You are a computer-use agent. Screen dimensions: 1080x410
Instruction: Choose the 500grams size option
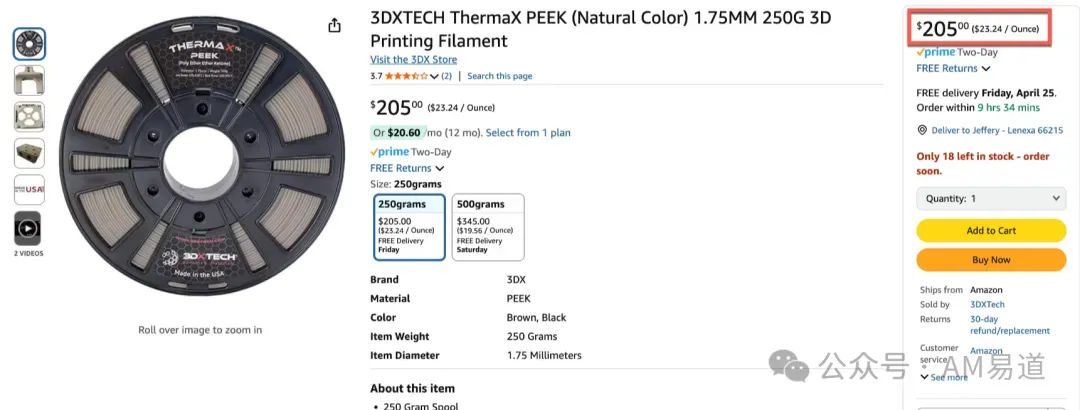488,227
